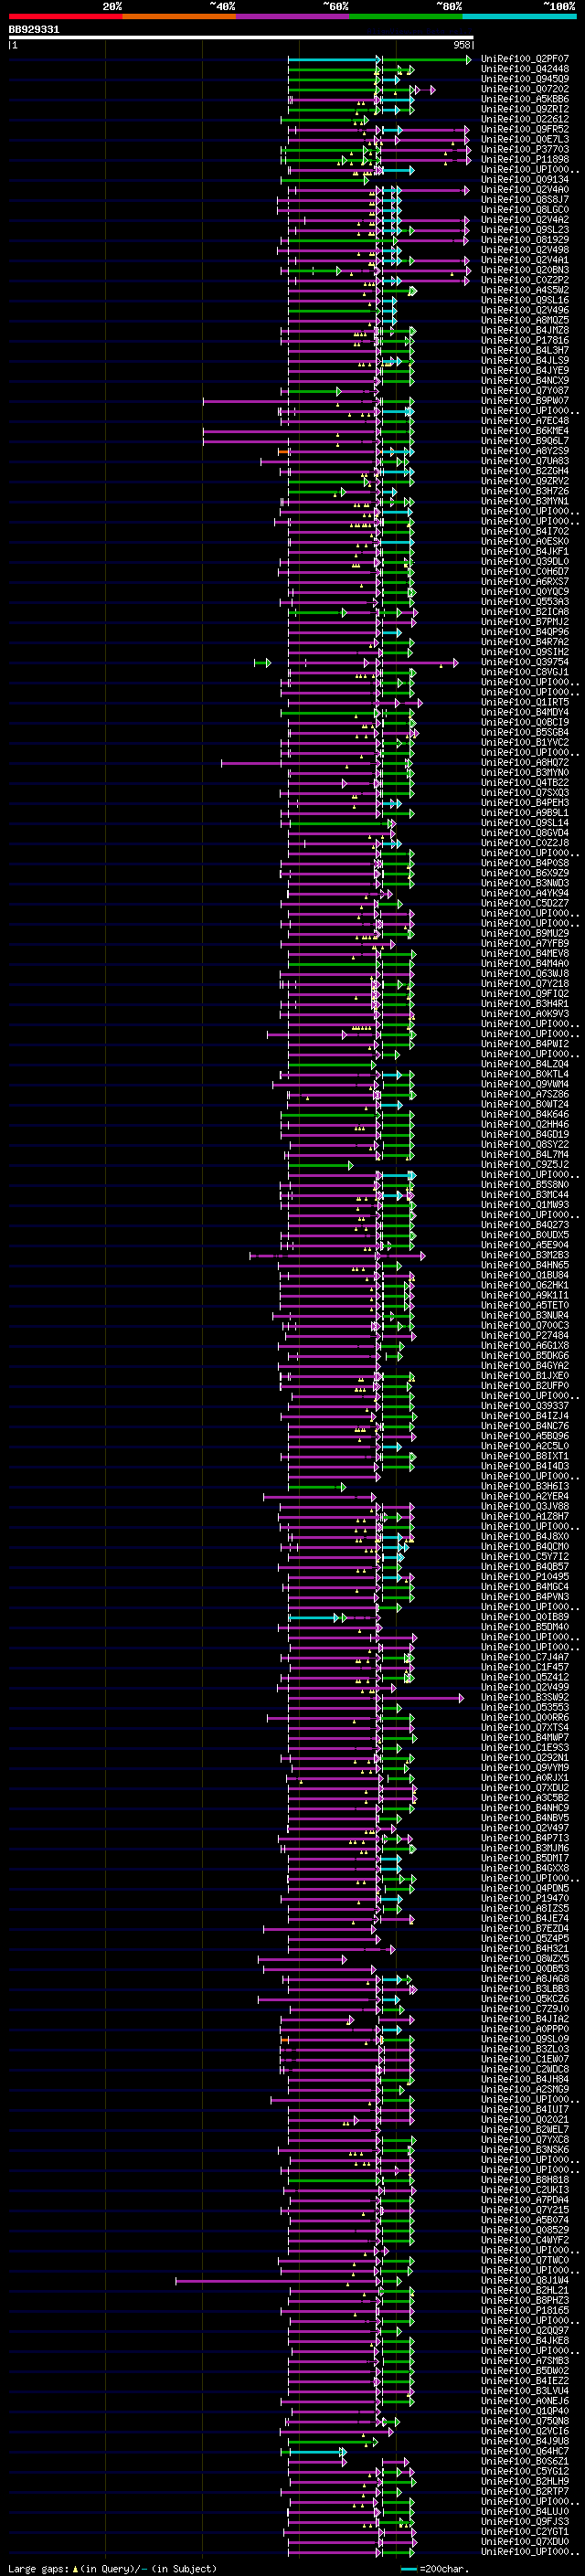This screenshot has height=2576, width=585.
Task: Select the UniRef100_Q7TWC0 label
Action: coord(524,2260)
